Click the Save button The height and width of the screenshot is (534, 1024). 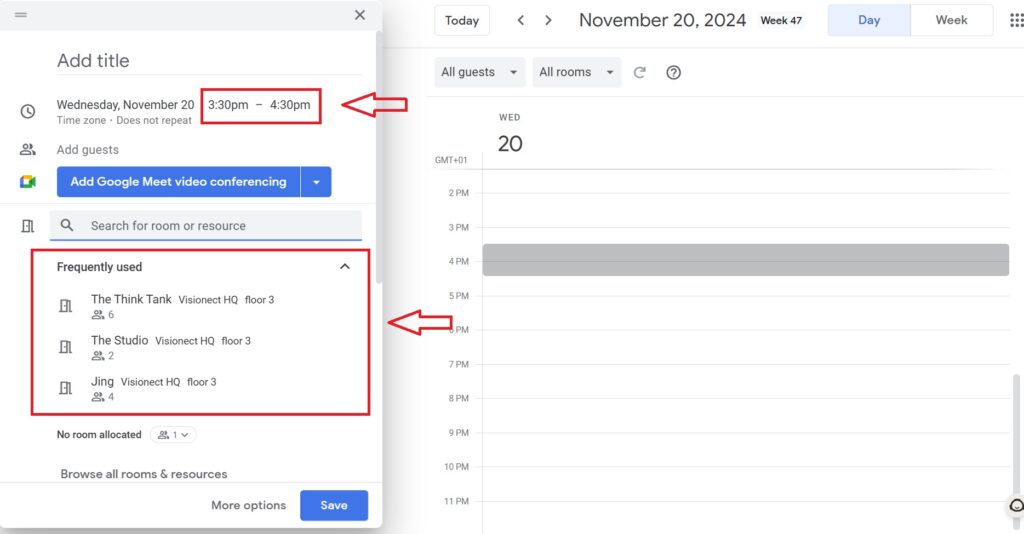(334, 505)
